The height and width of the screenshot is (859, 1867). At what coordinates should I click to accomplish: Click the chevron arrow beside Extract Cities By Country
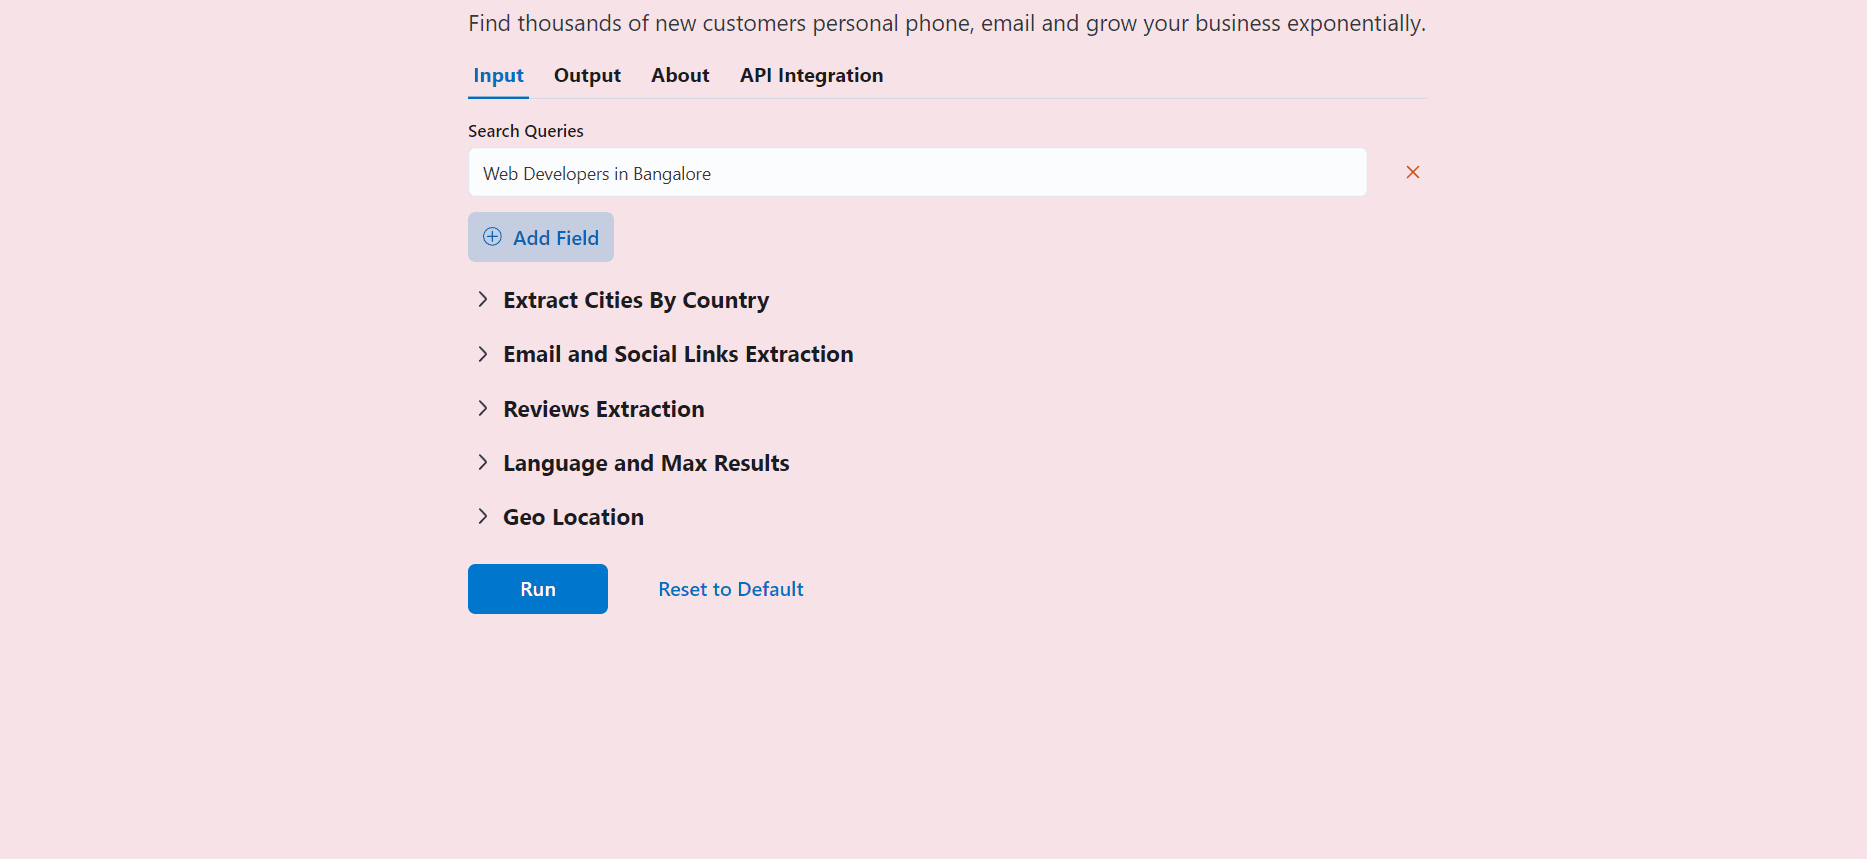pyautogui.click(x=483, y=300)
